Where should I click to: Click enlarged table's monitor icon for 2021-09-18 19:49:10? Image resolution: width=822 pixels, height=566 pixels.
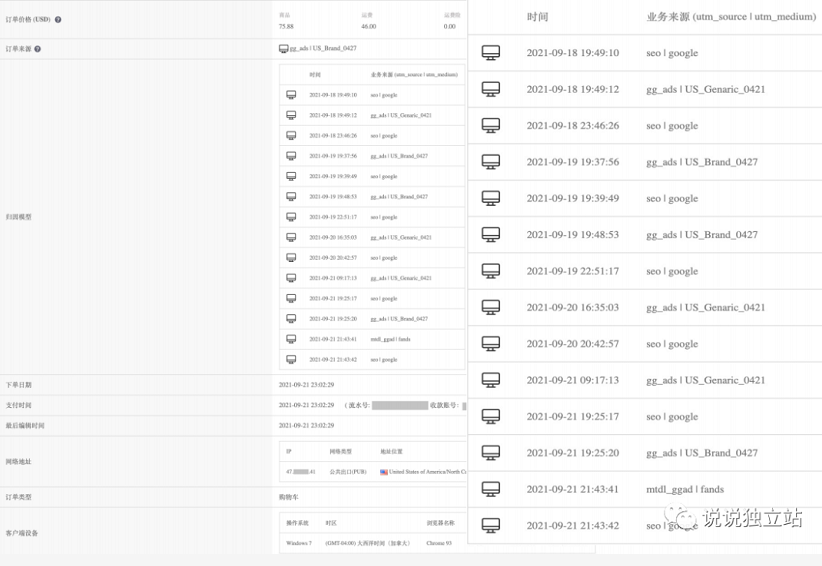tap(490, 53)
